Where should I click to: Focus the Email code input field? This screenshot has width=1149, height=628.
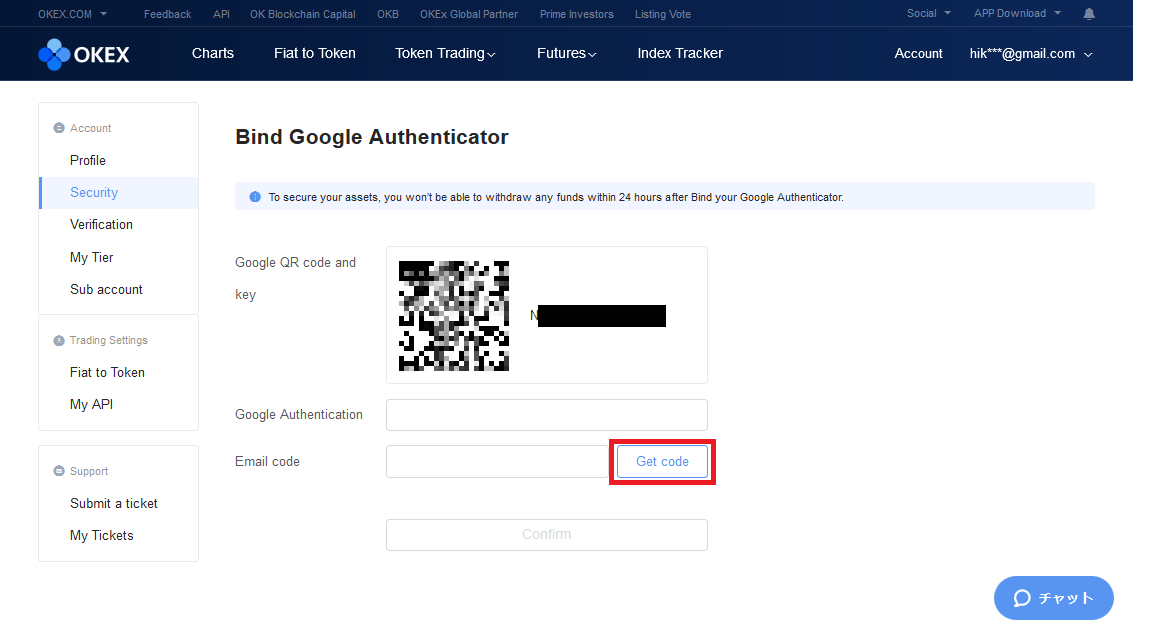(498, 462)
